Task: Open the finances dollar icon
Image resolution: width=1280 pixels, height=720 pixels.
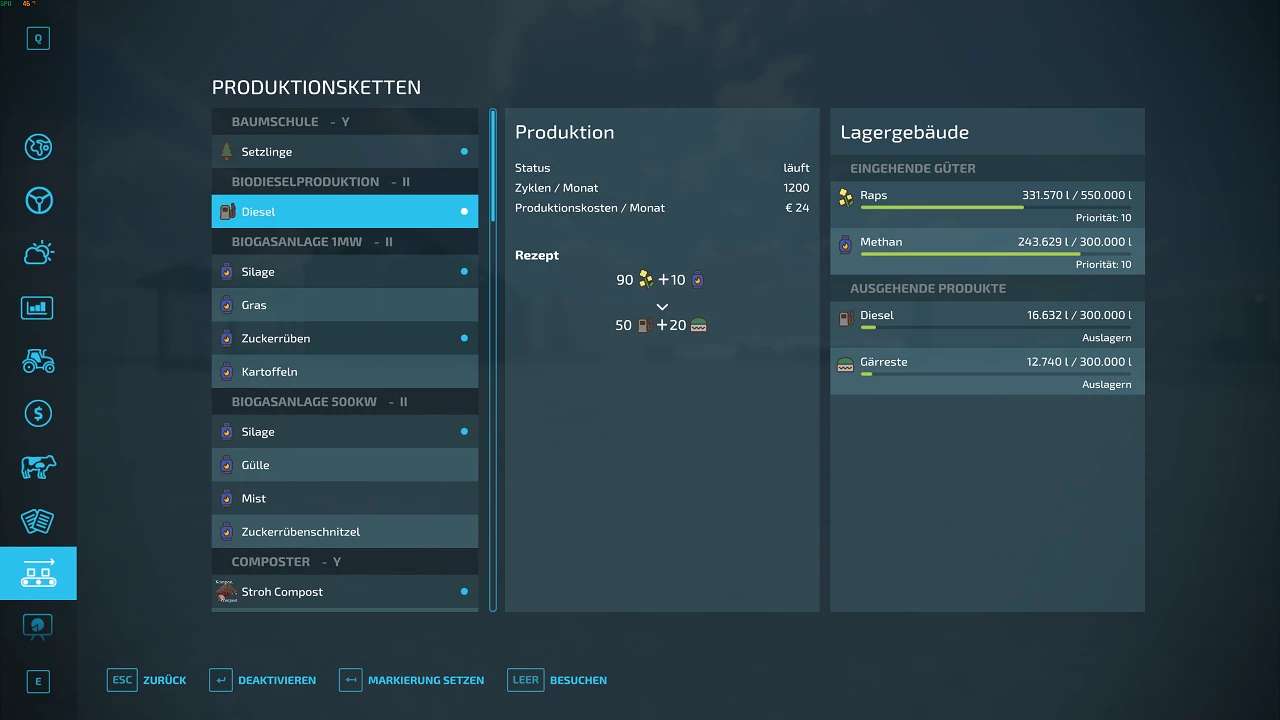Action: coord(38,413)
